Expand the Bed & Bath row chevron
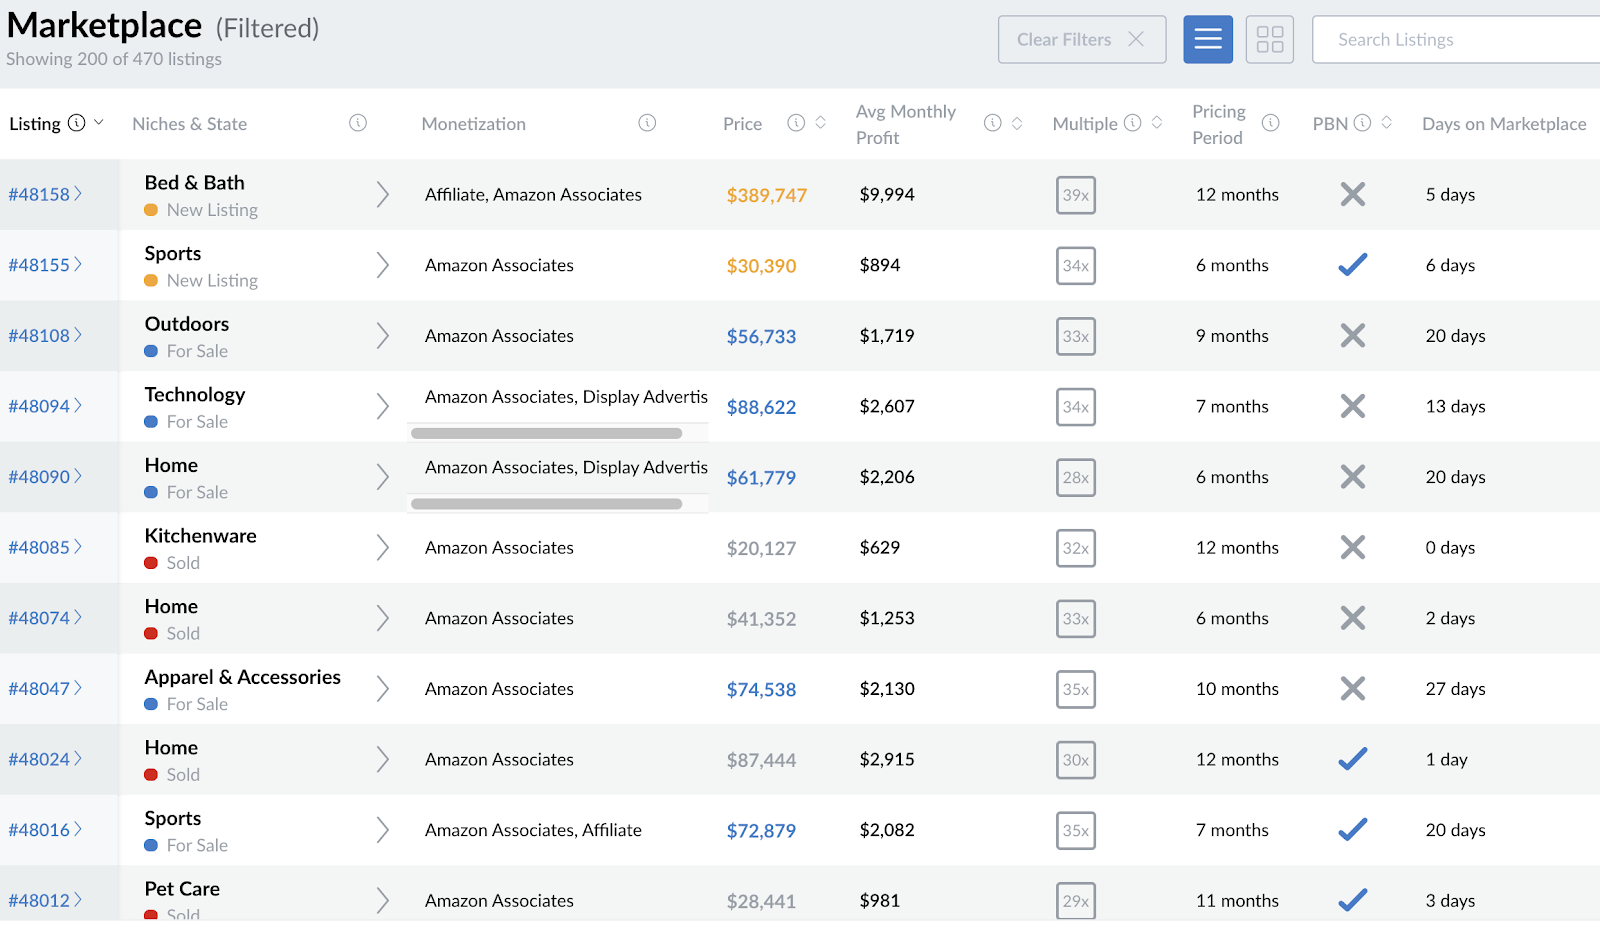The height and width of the screenshot is (929, 1600). coord(382,195)
